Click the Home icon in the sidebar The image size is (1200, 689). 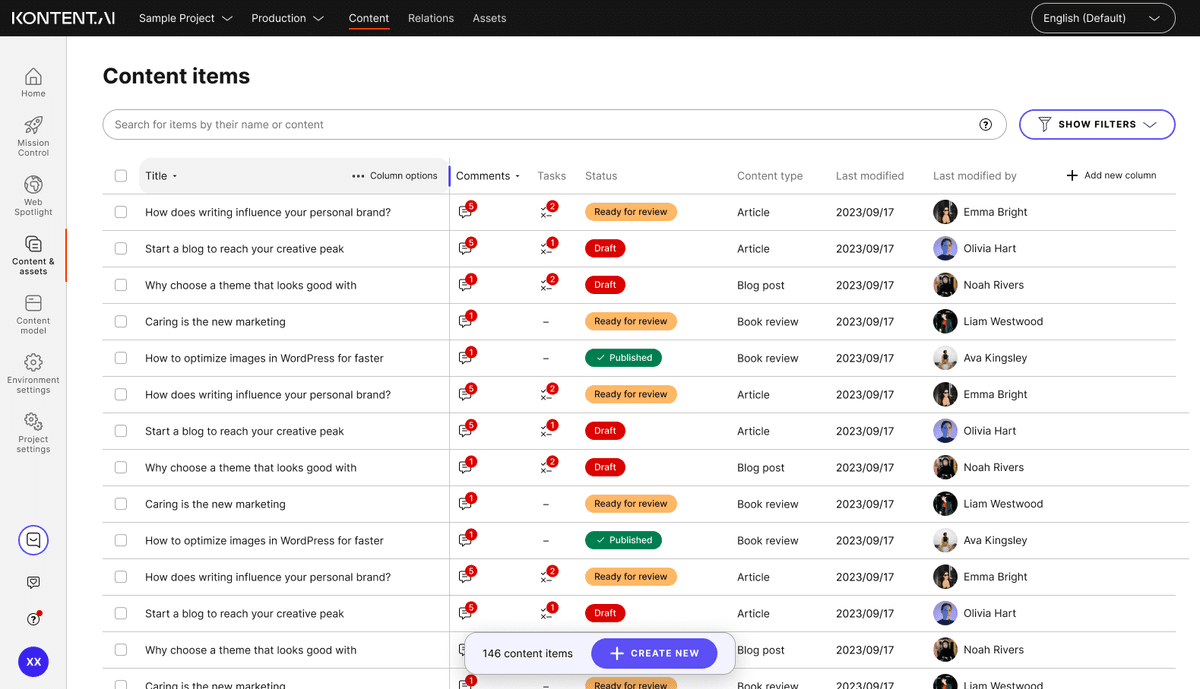tap(33, 82)
